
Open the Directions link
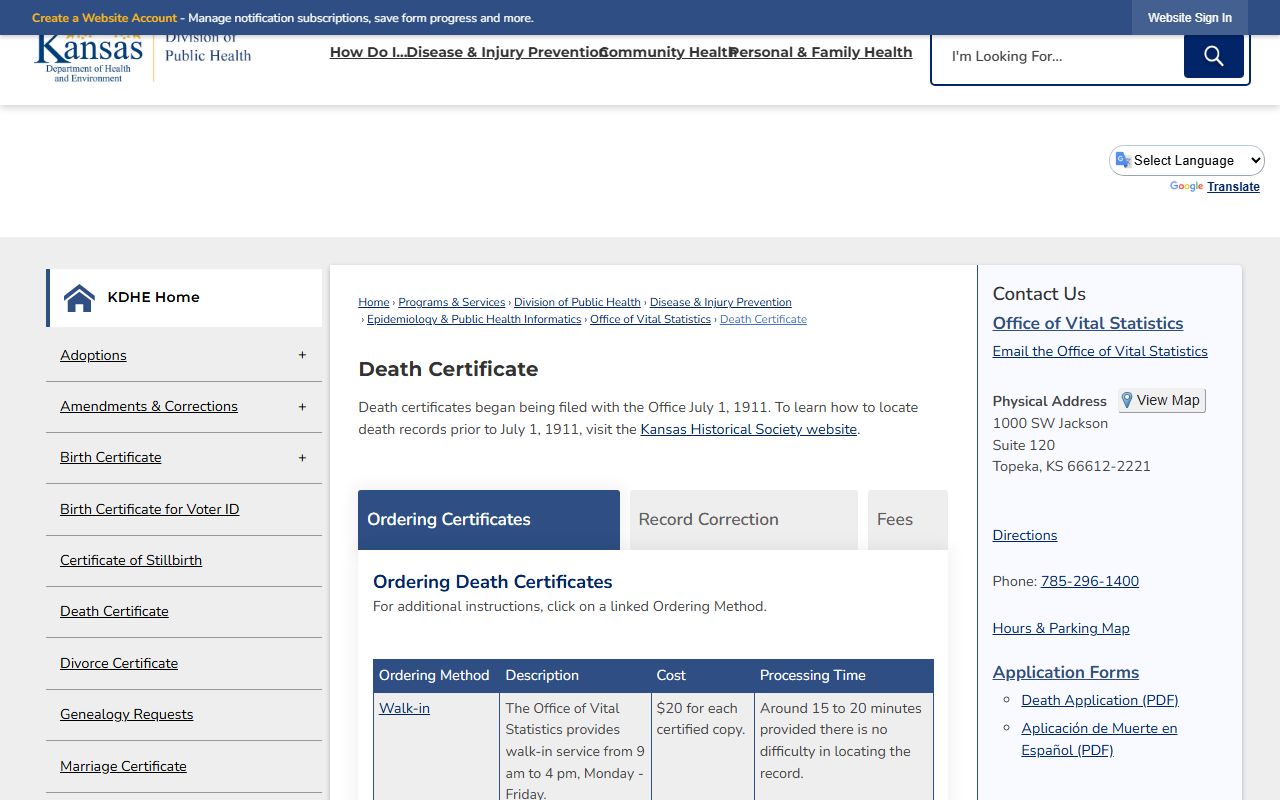tap(1025, 535)
